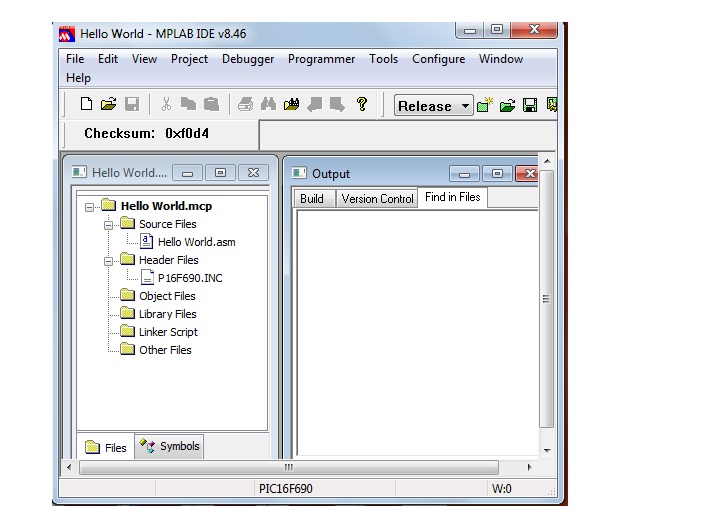Click the Header Files folder label
The width and height of the screenshot is (721, 515).
[168, 260]
